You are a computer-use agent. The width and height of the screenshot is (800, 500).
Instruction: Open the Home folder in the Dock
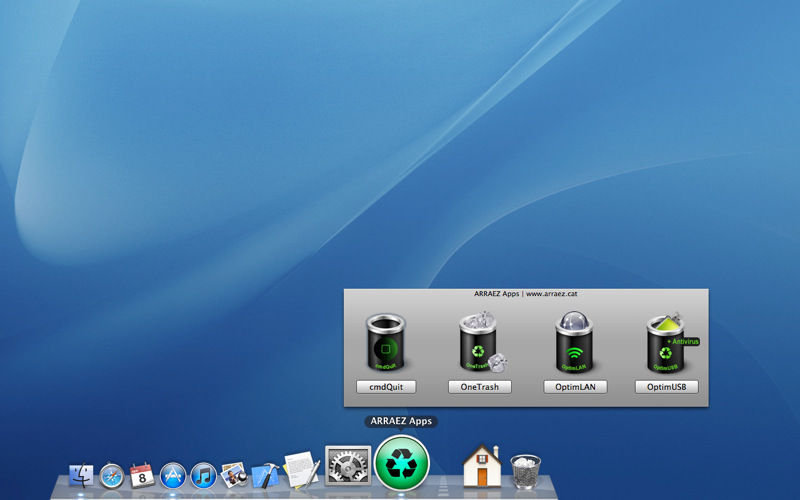tap(482, 465)
